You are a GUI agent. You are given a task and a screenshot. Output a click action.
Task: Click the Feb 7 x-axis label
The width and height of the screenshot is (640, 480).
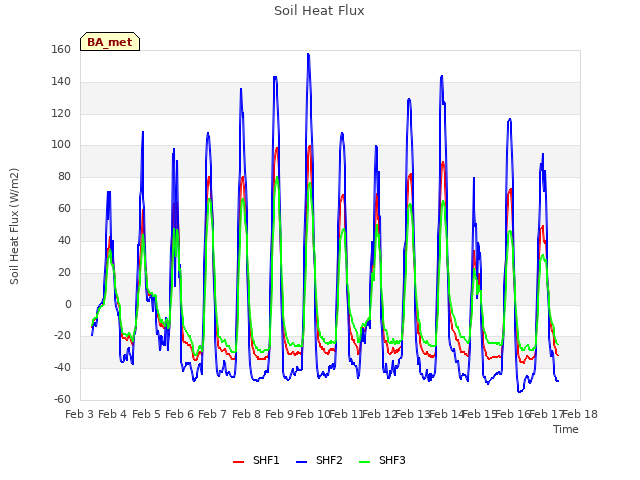(x=212, y=414)
